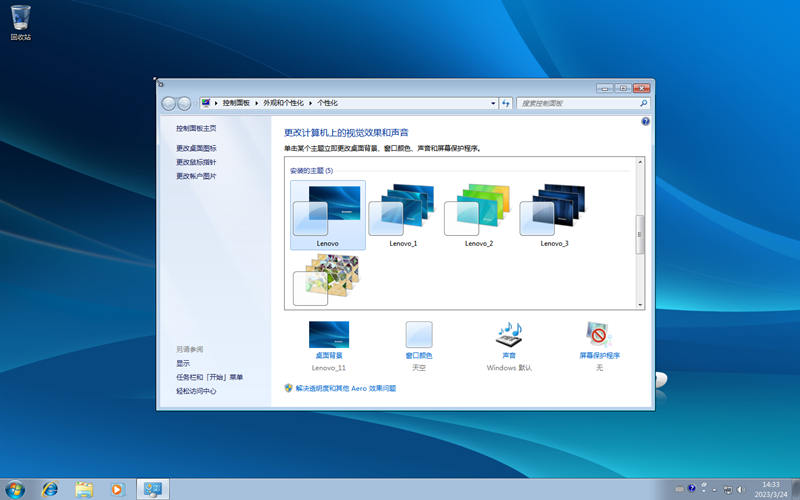The width and height of the screenshot is (800, 500).
Task: Select the Lenovo theme
Action: click(328, 215)
